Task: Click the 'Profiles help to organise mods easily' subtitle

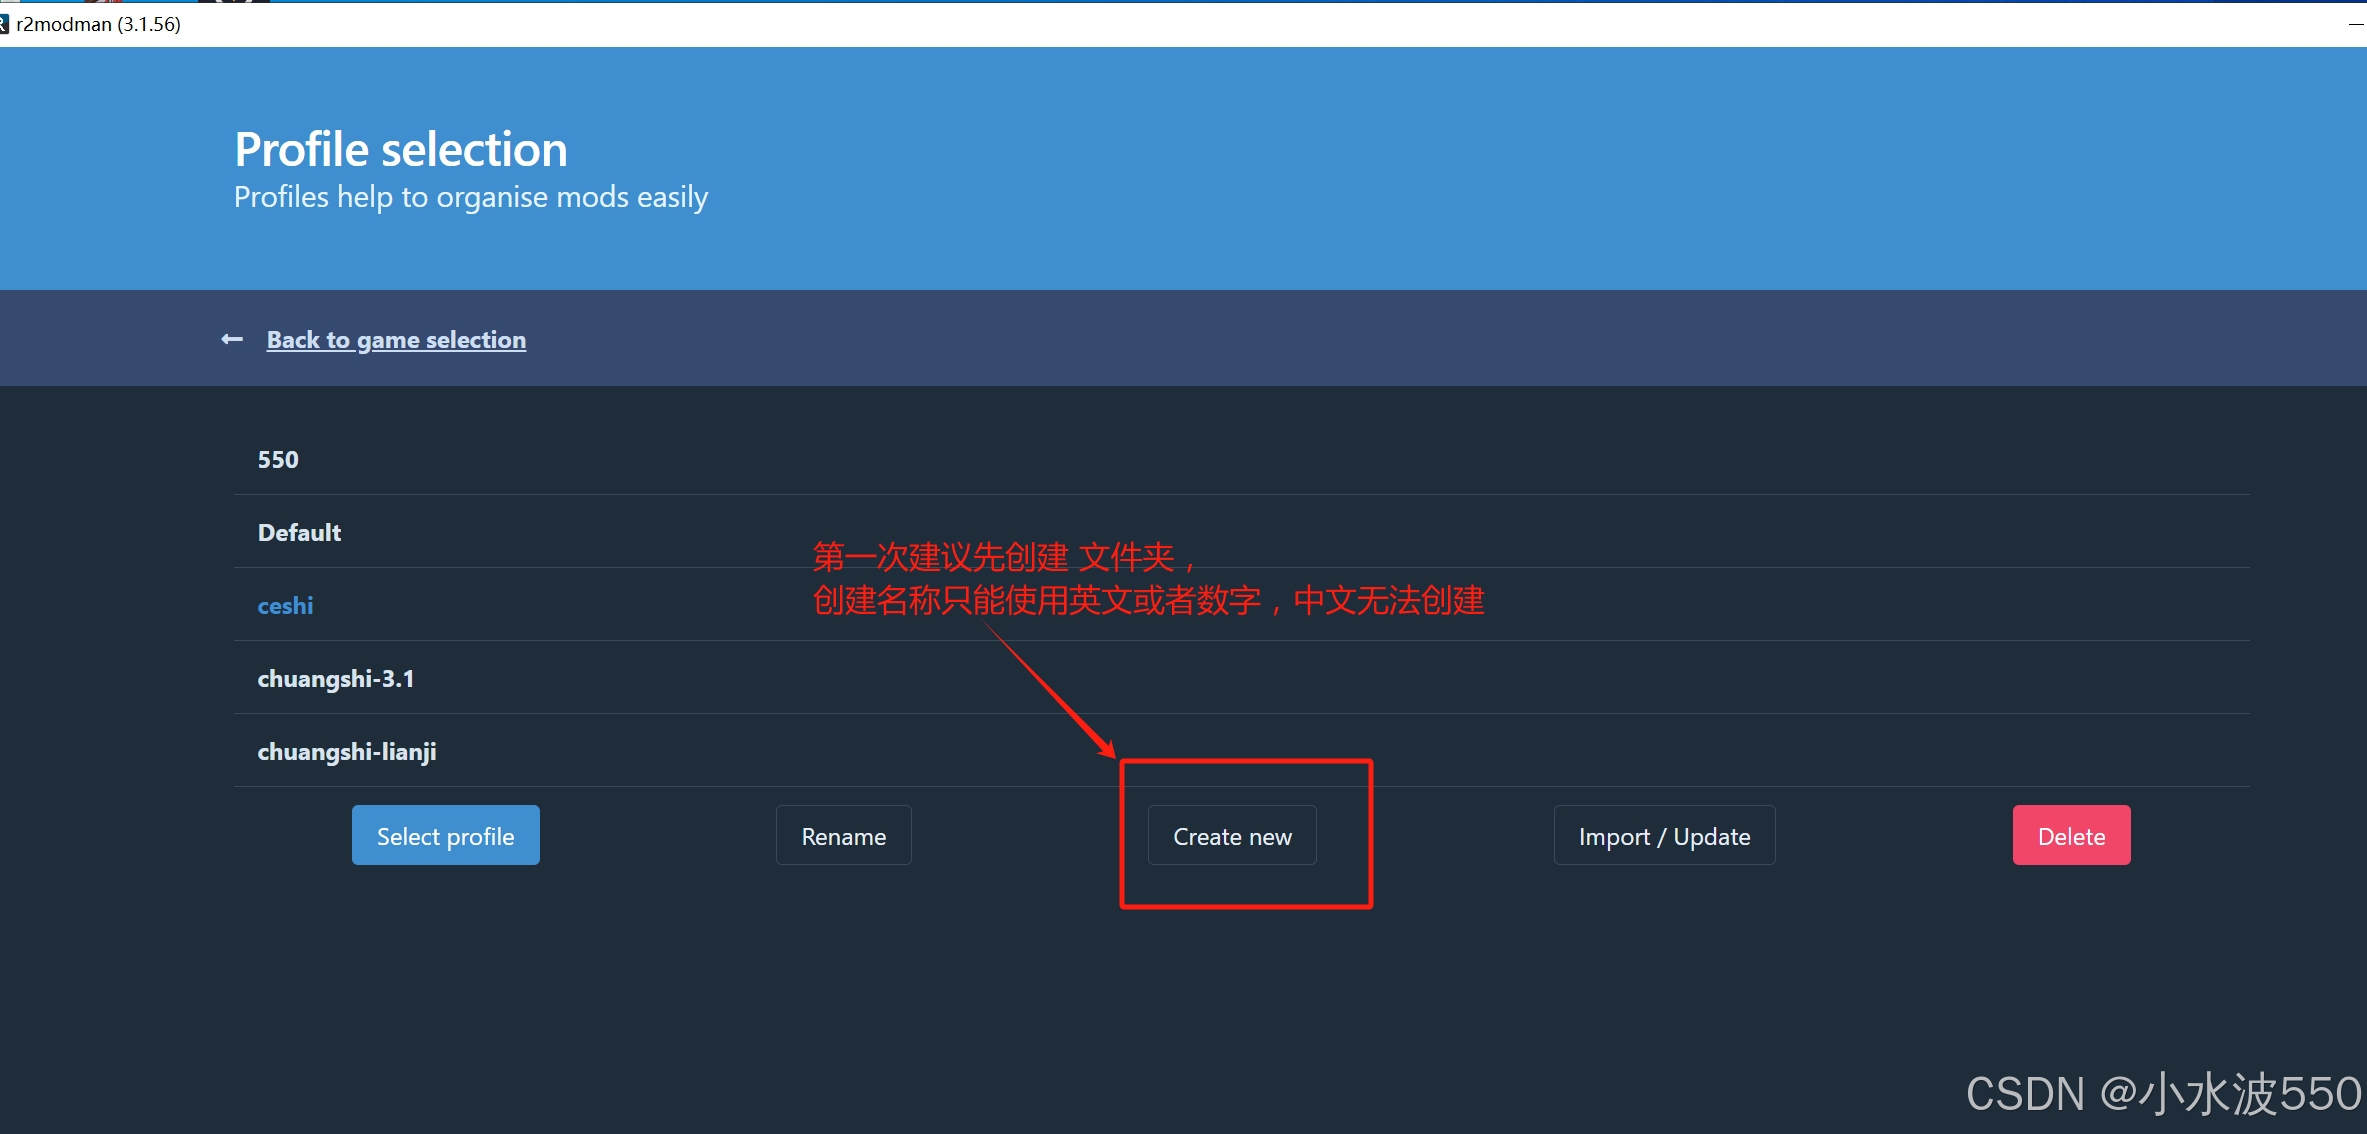Action: [471, 197]
